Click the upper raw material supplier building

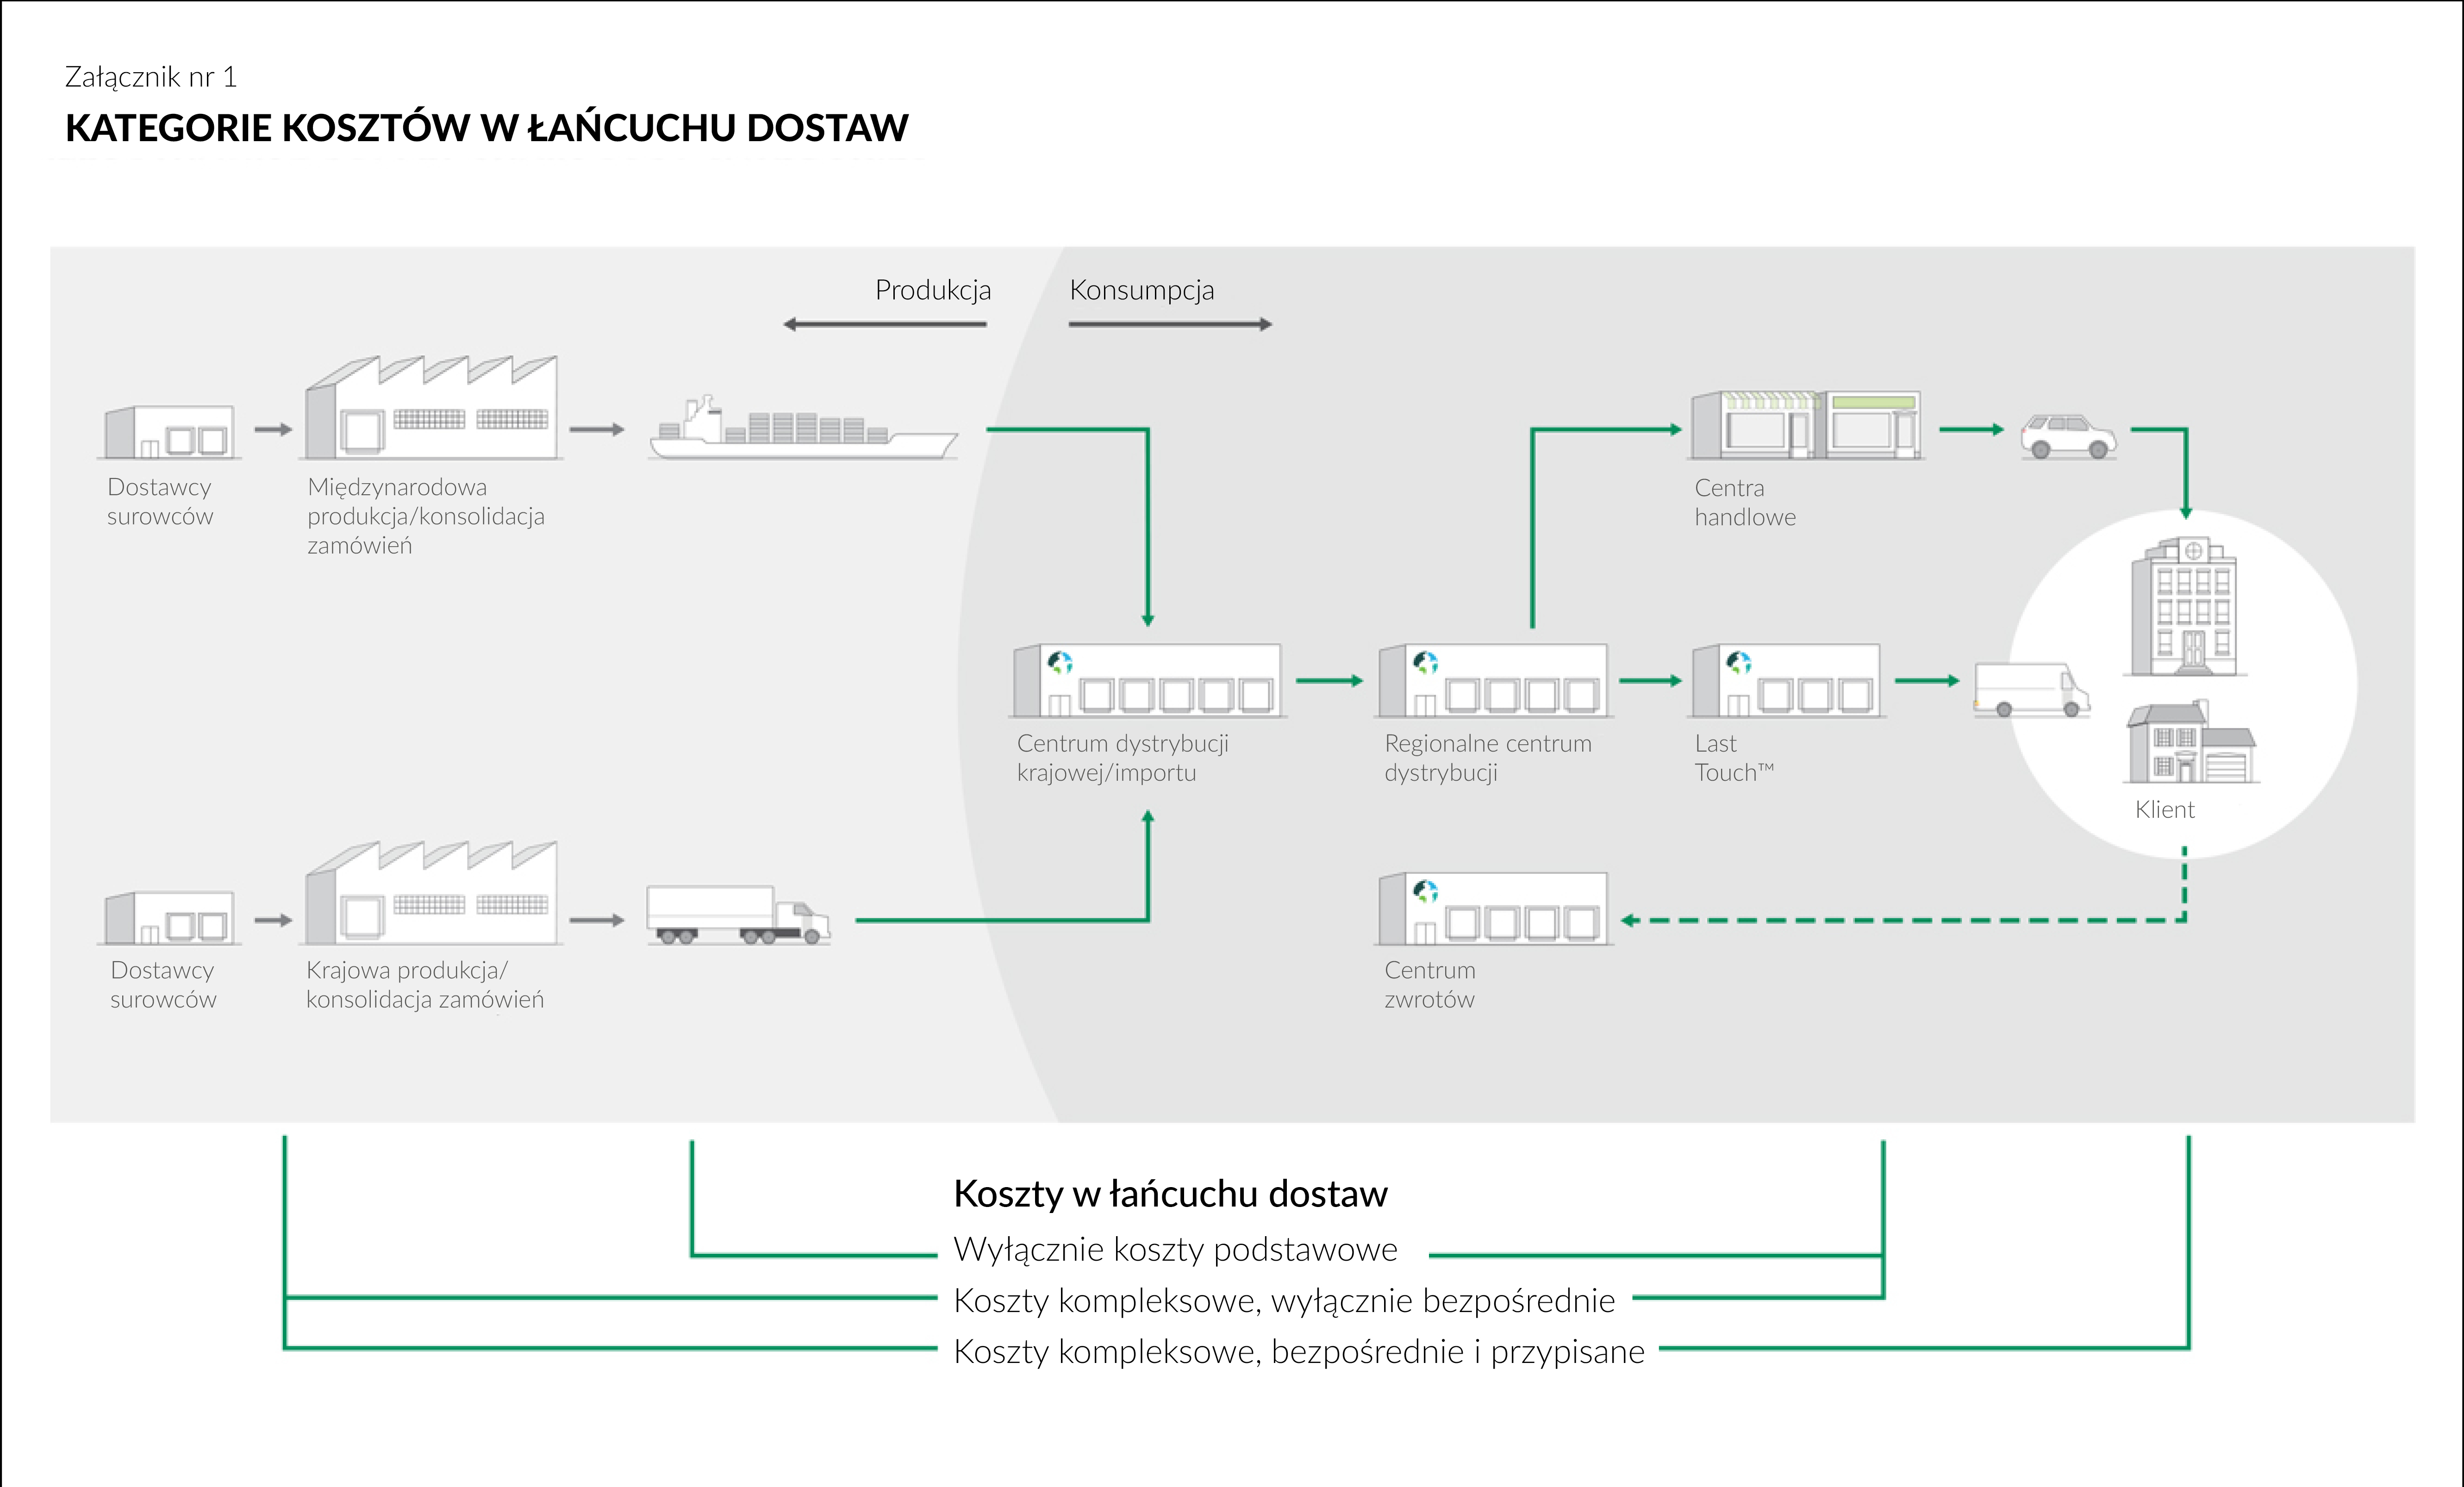pyautogui.click(x=169, y=432)
